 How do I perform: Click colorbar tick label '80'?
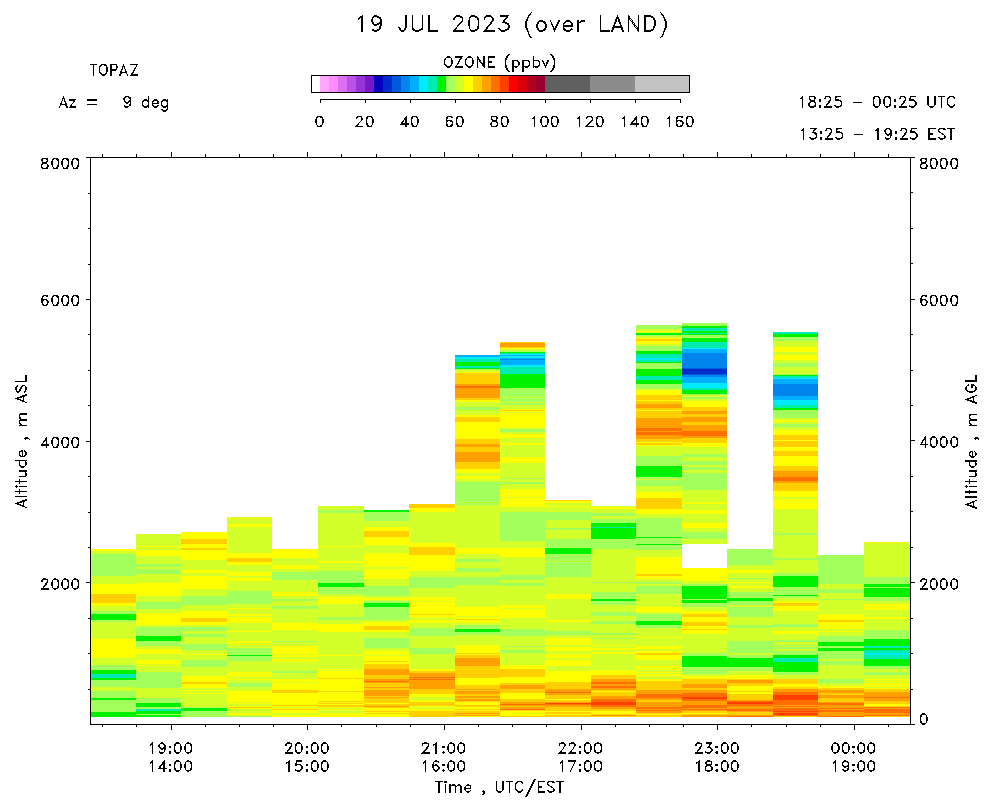coord(499,122)
